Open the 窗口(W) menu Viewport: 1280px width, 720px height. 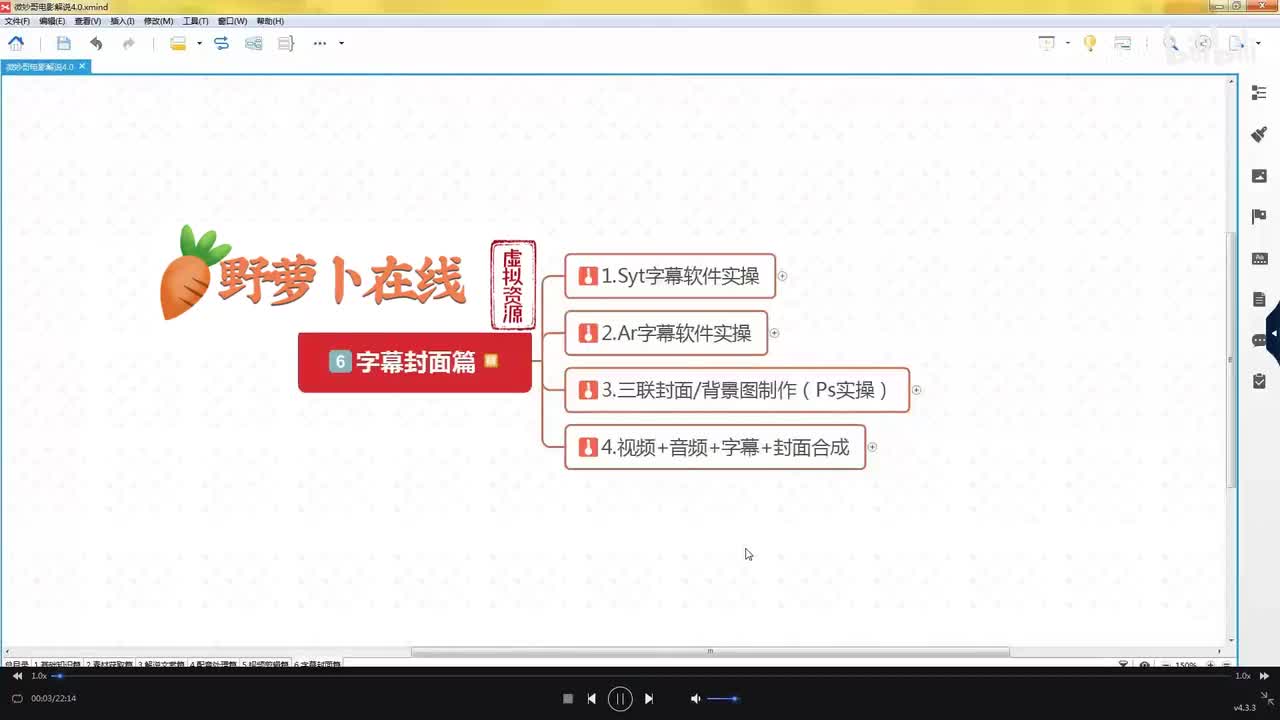pos(232,21)
